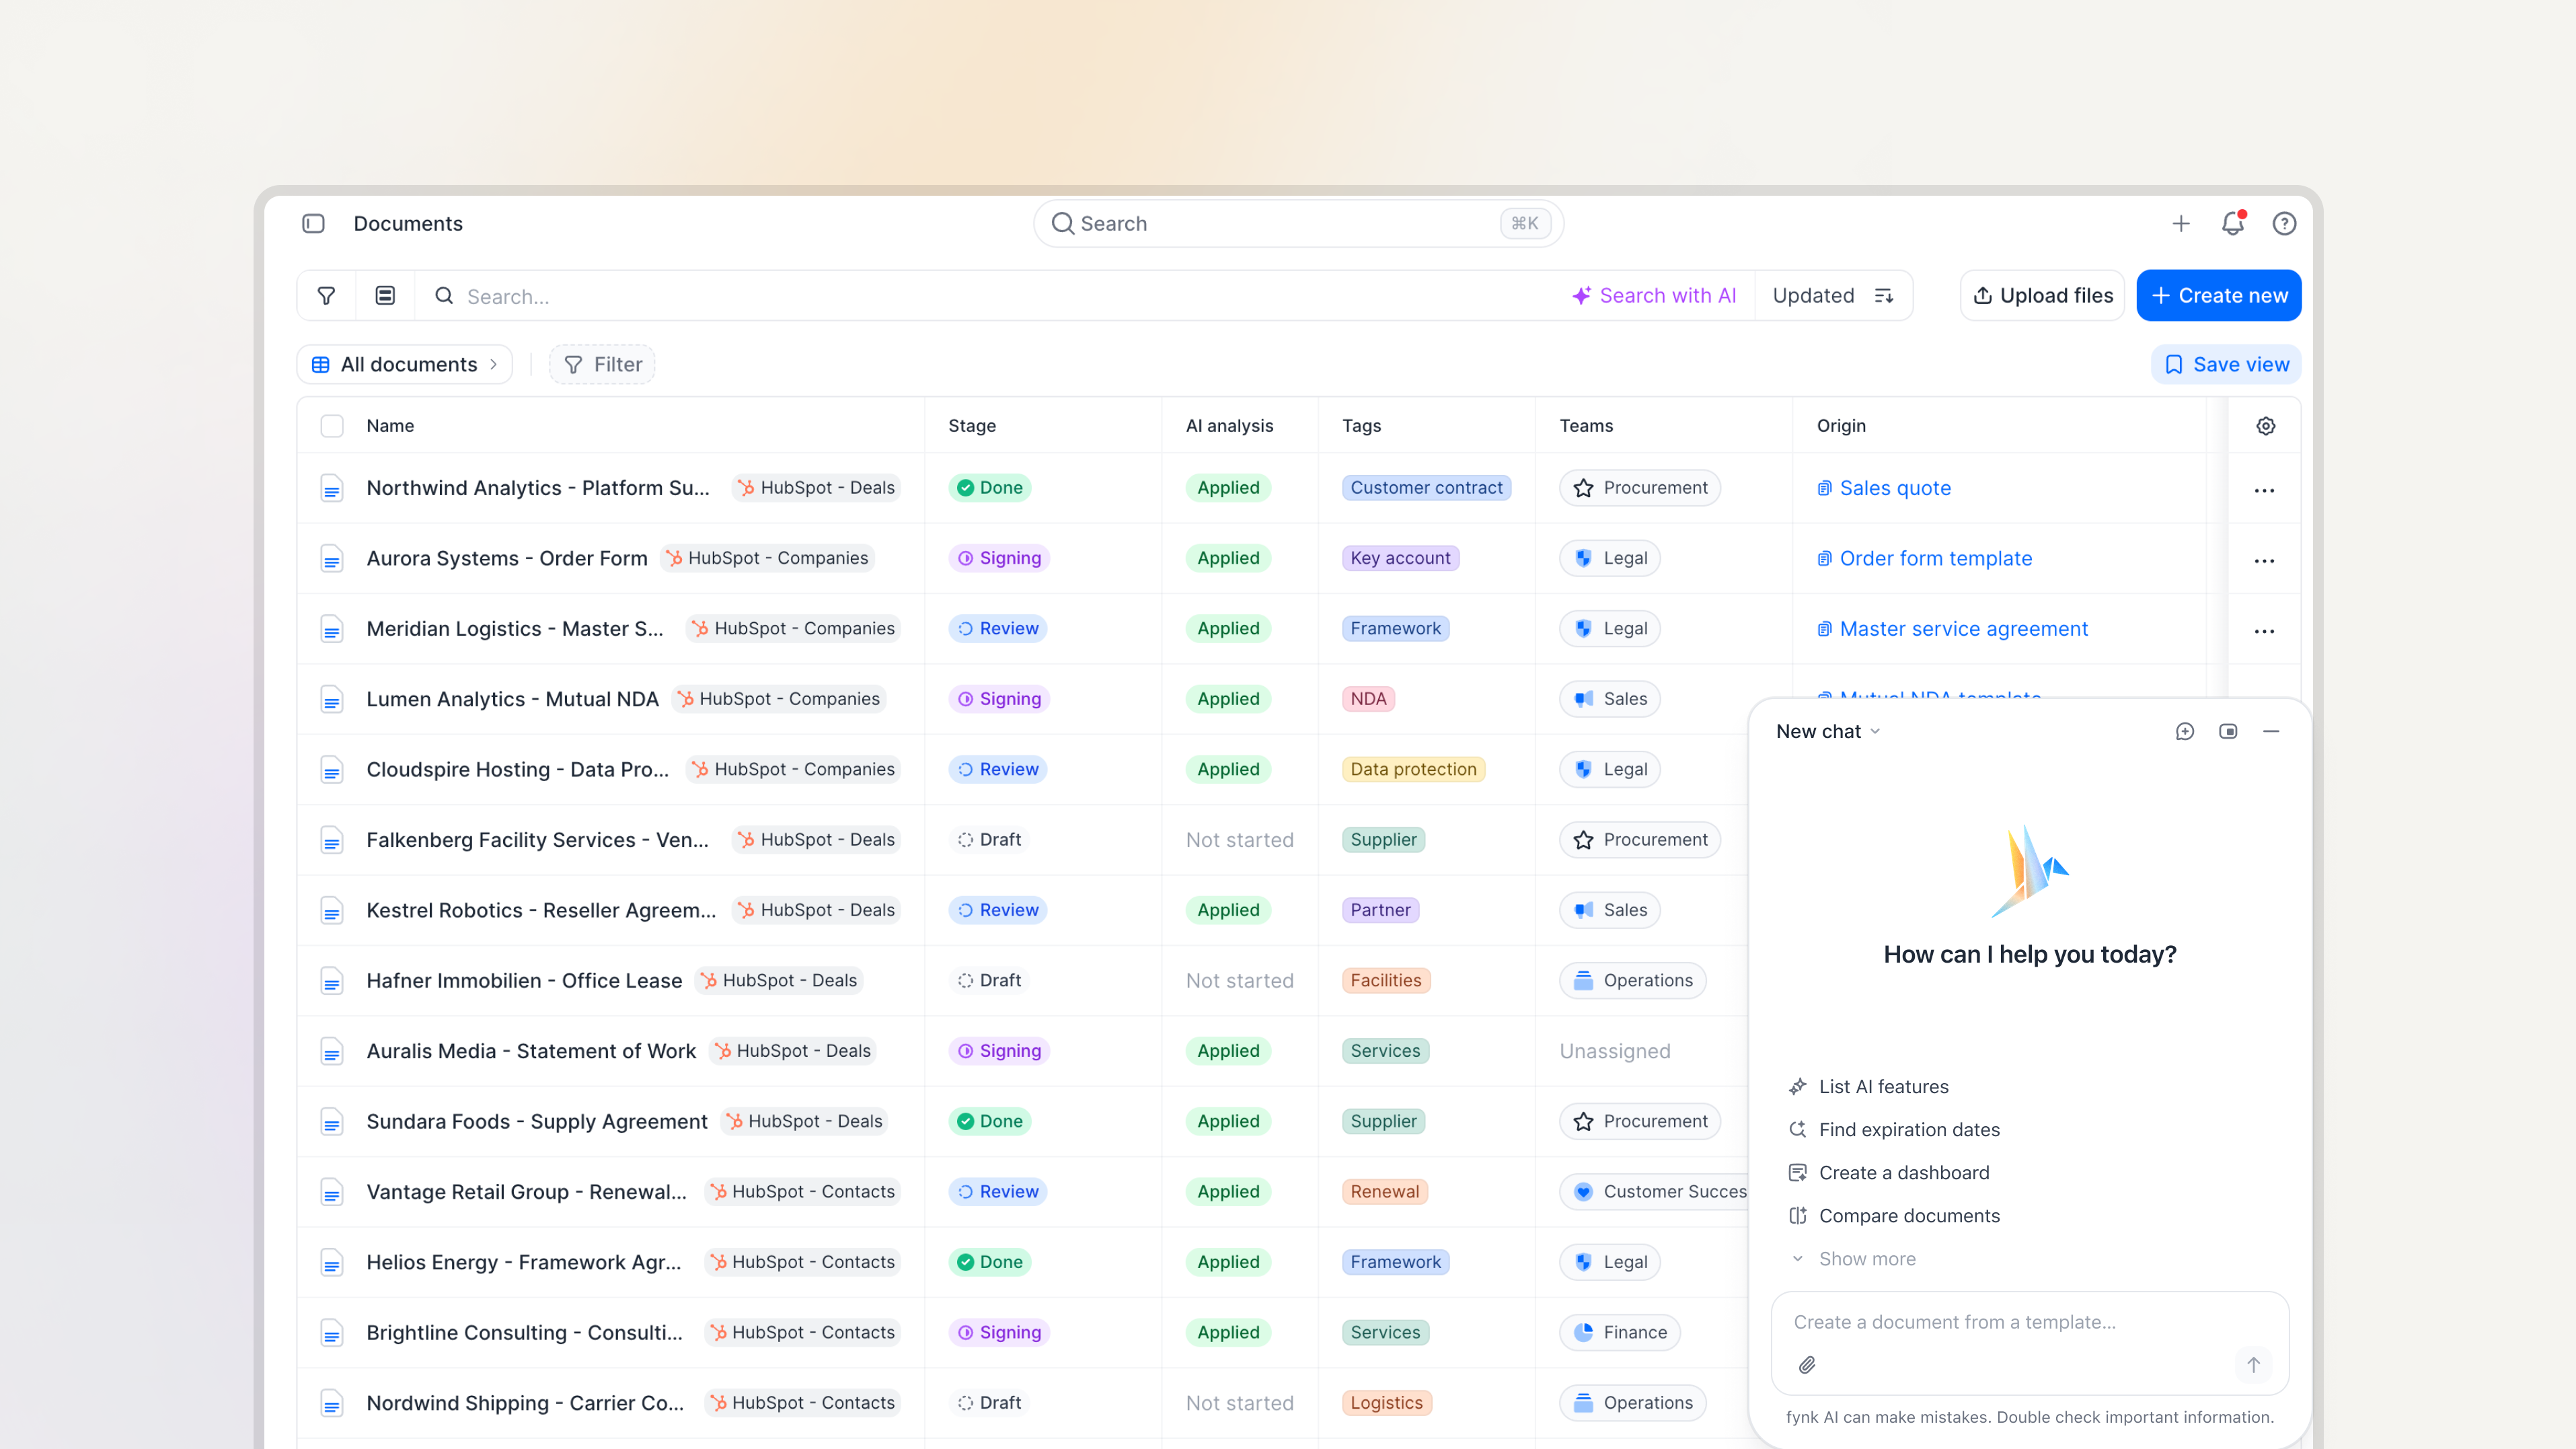
Task: Click document icon for Cloudspire Hosting row
Action: (332, 770)
